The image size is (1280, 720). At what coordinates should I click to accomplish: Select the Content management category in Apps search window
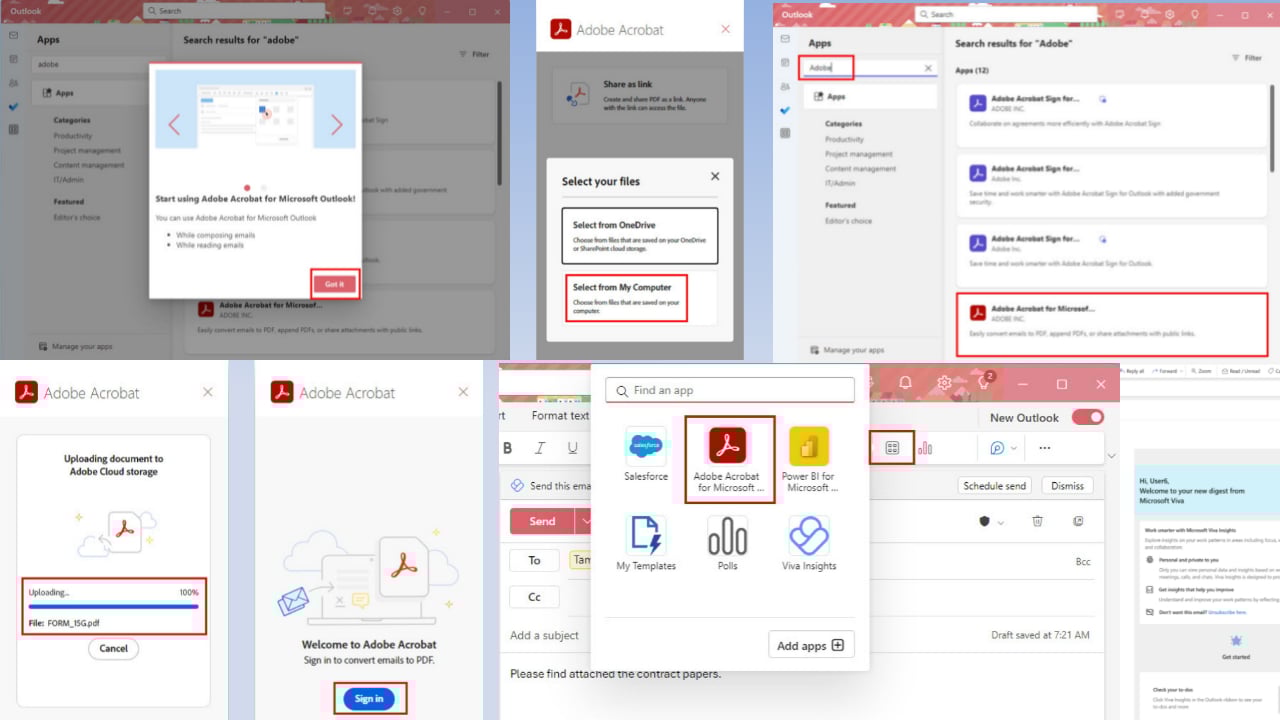click(x=861, y=169)
